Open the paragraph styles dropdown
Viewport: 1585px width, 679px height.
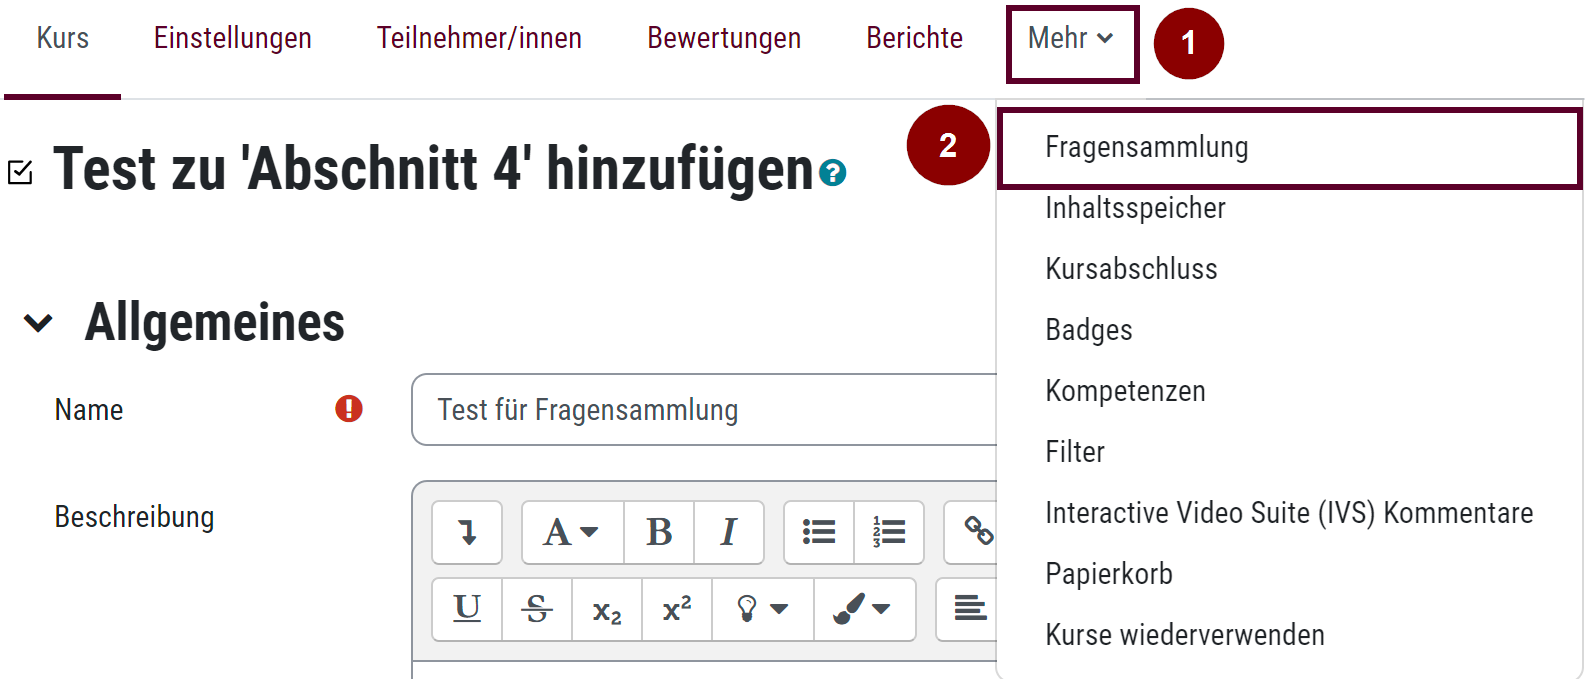coord(572,532)
